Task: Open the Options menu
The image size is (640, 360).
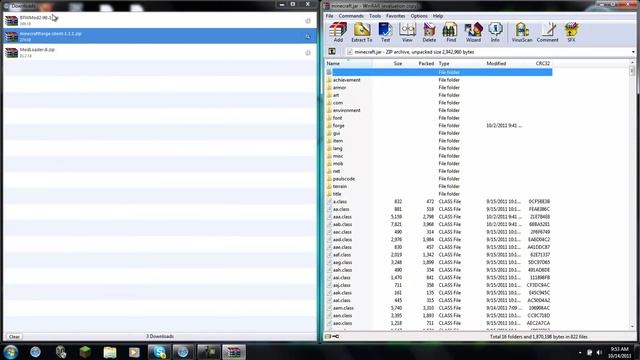Action: (419, 16)
